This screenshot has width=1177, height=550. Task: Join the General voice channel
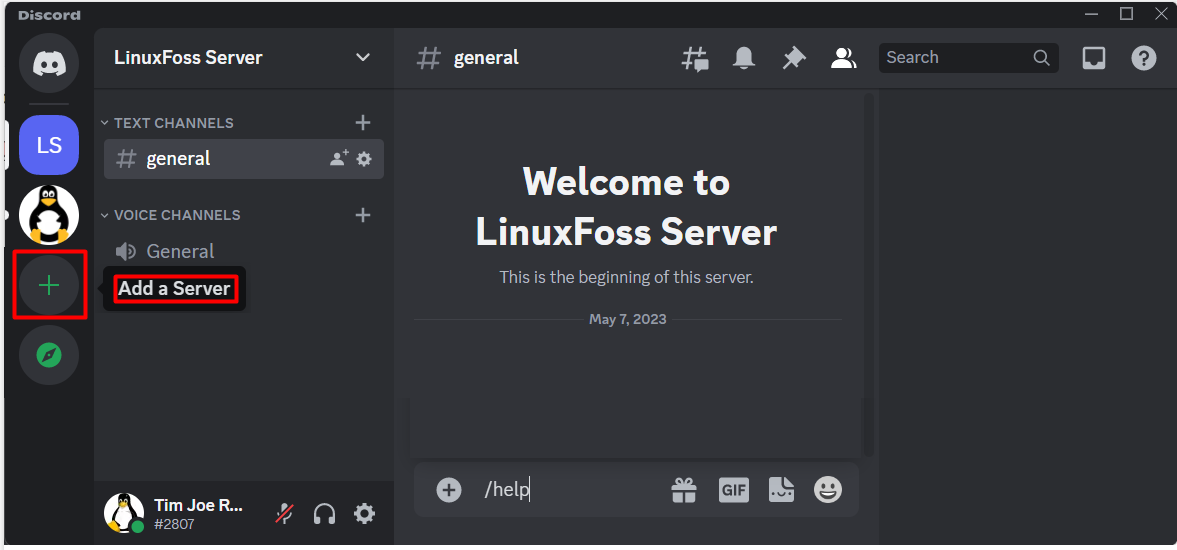click(x=244, y=251)
